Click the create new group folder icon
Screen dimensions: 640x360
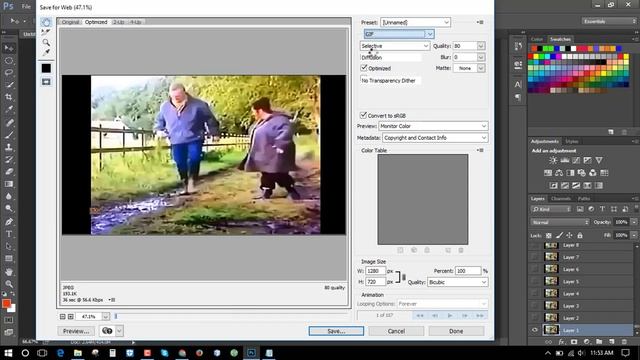tap(599, 342)
